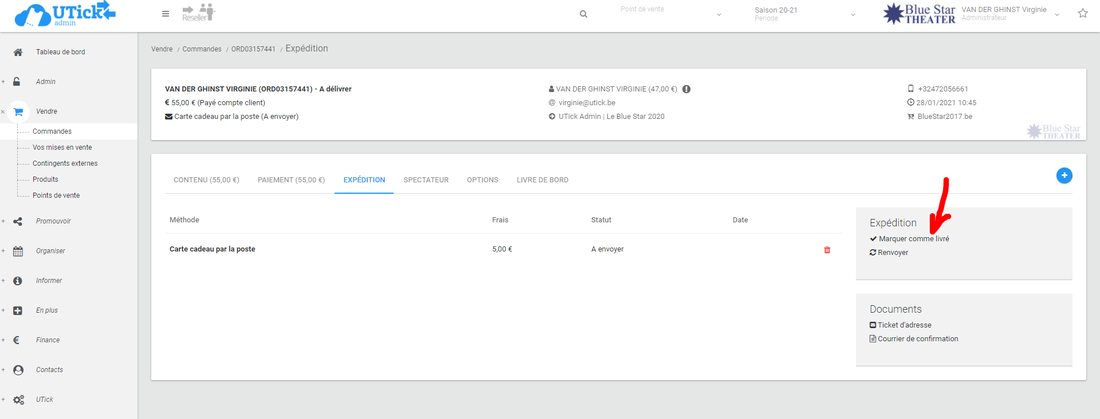This screenshot has height=419, width=1100.
Task: Click the favorite star icon
Action: [1082, 14]
